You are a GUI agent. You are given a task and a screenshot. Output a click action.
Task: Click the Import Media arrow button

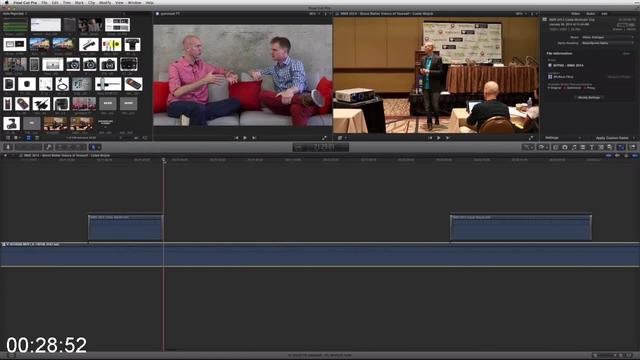[x=8, y=147]
